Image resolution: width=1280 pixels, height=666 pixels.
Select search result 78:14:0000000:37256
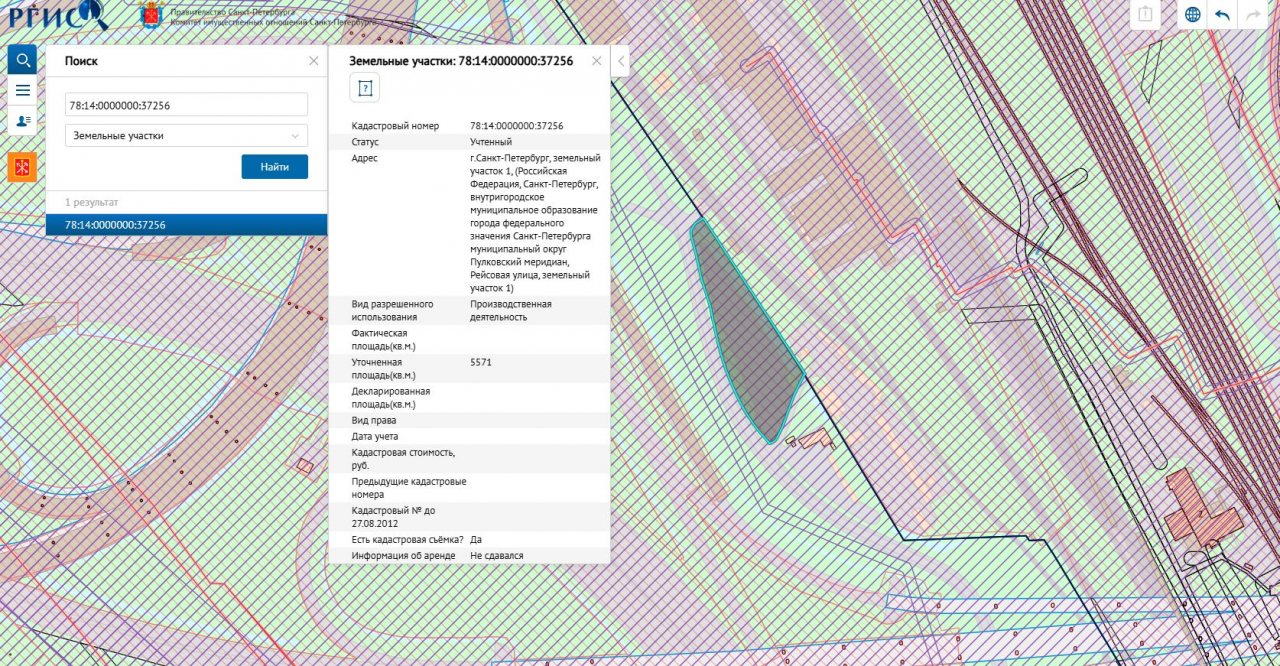186,225
